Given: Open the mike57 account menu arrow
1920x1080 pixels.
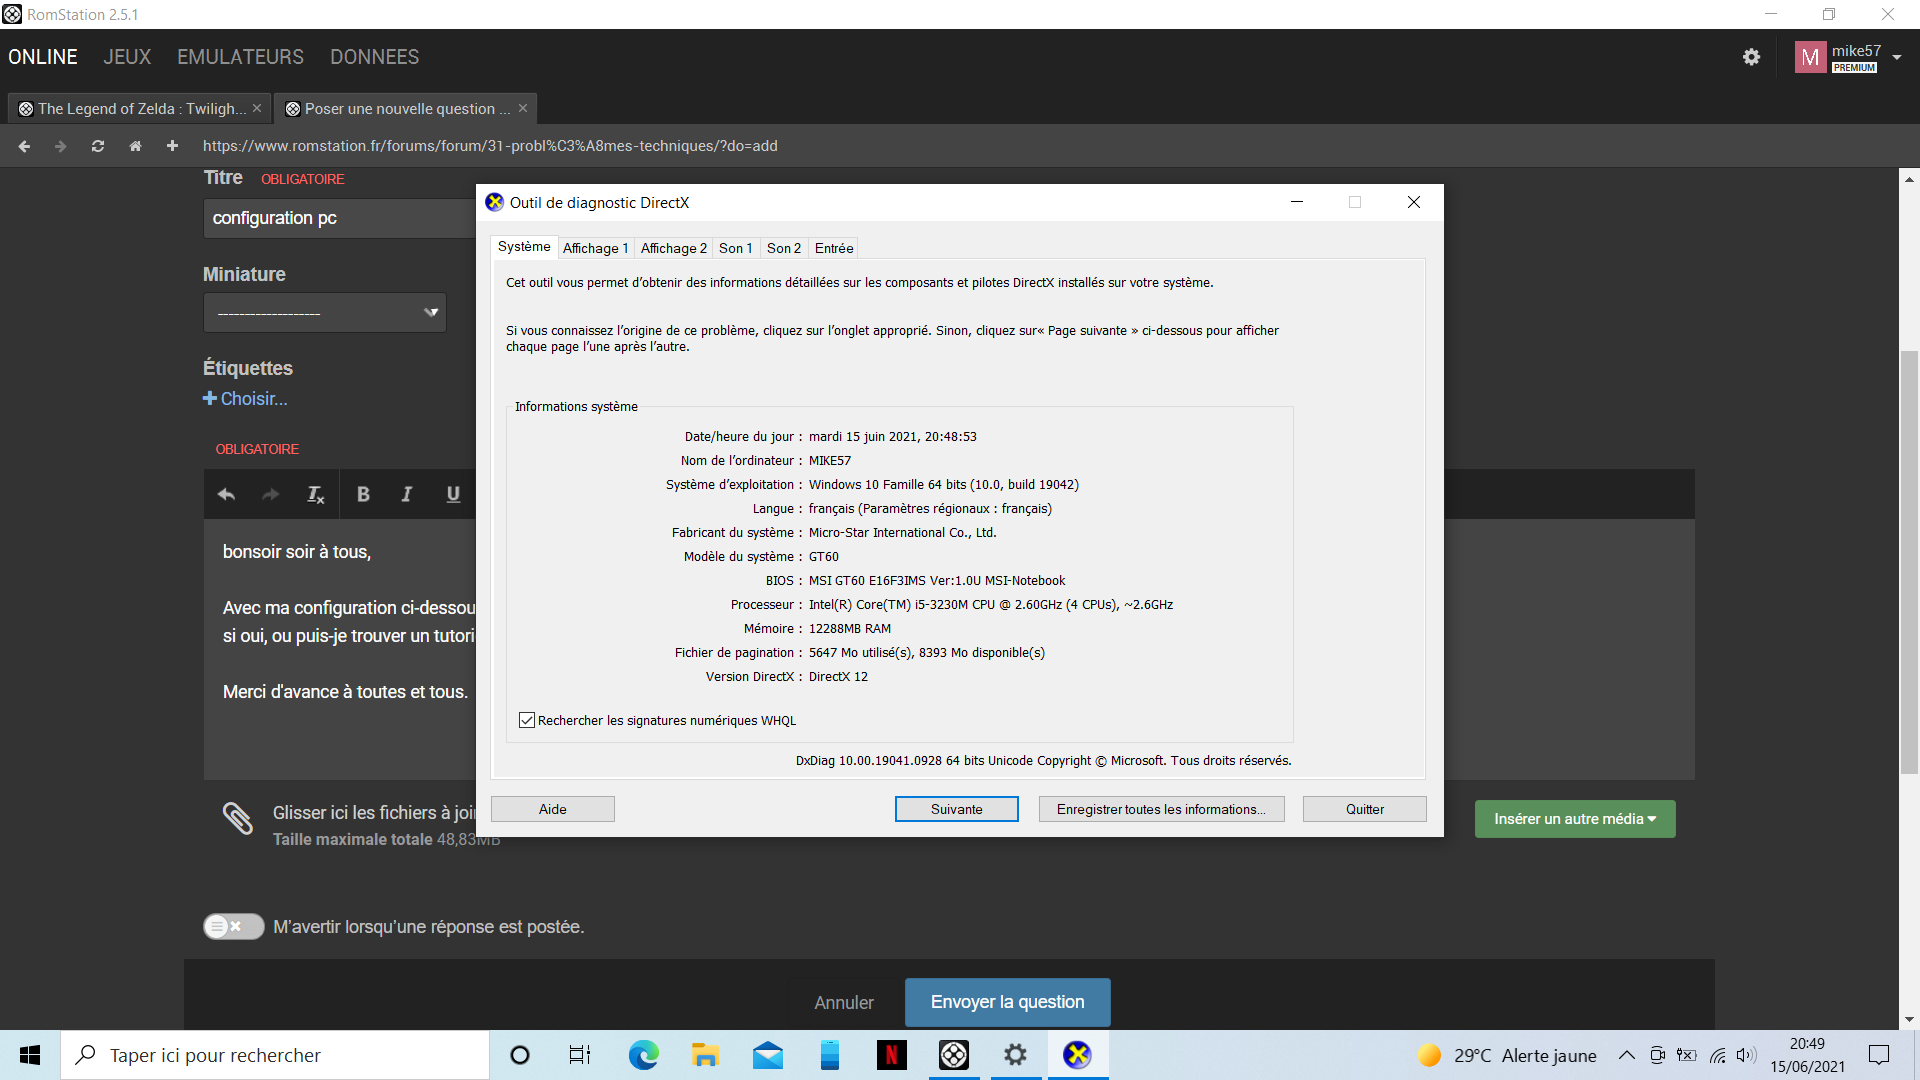Looking at the screenshot, I should [x=1897, y=58].
